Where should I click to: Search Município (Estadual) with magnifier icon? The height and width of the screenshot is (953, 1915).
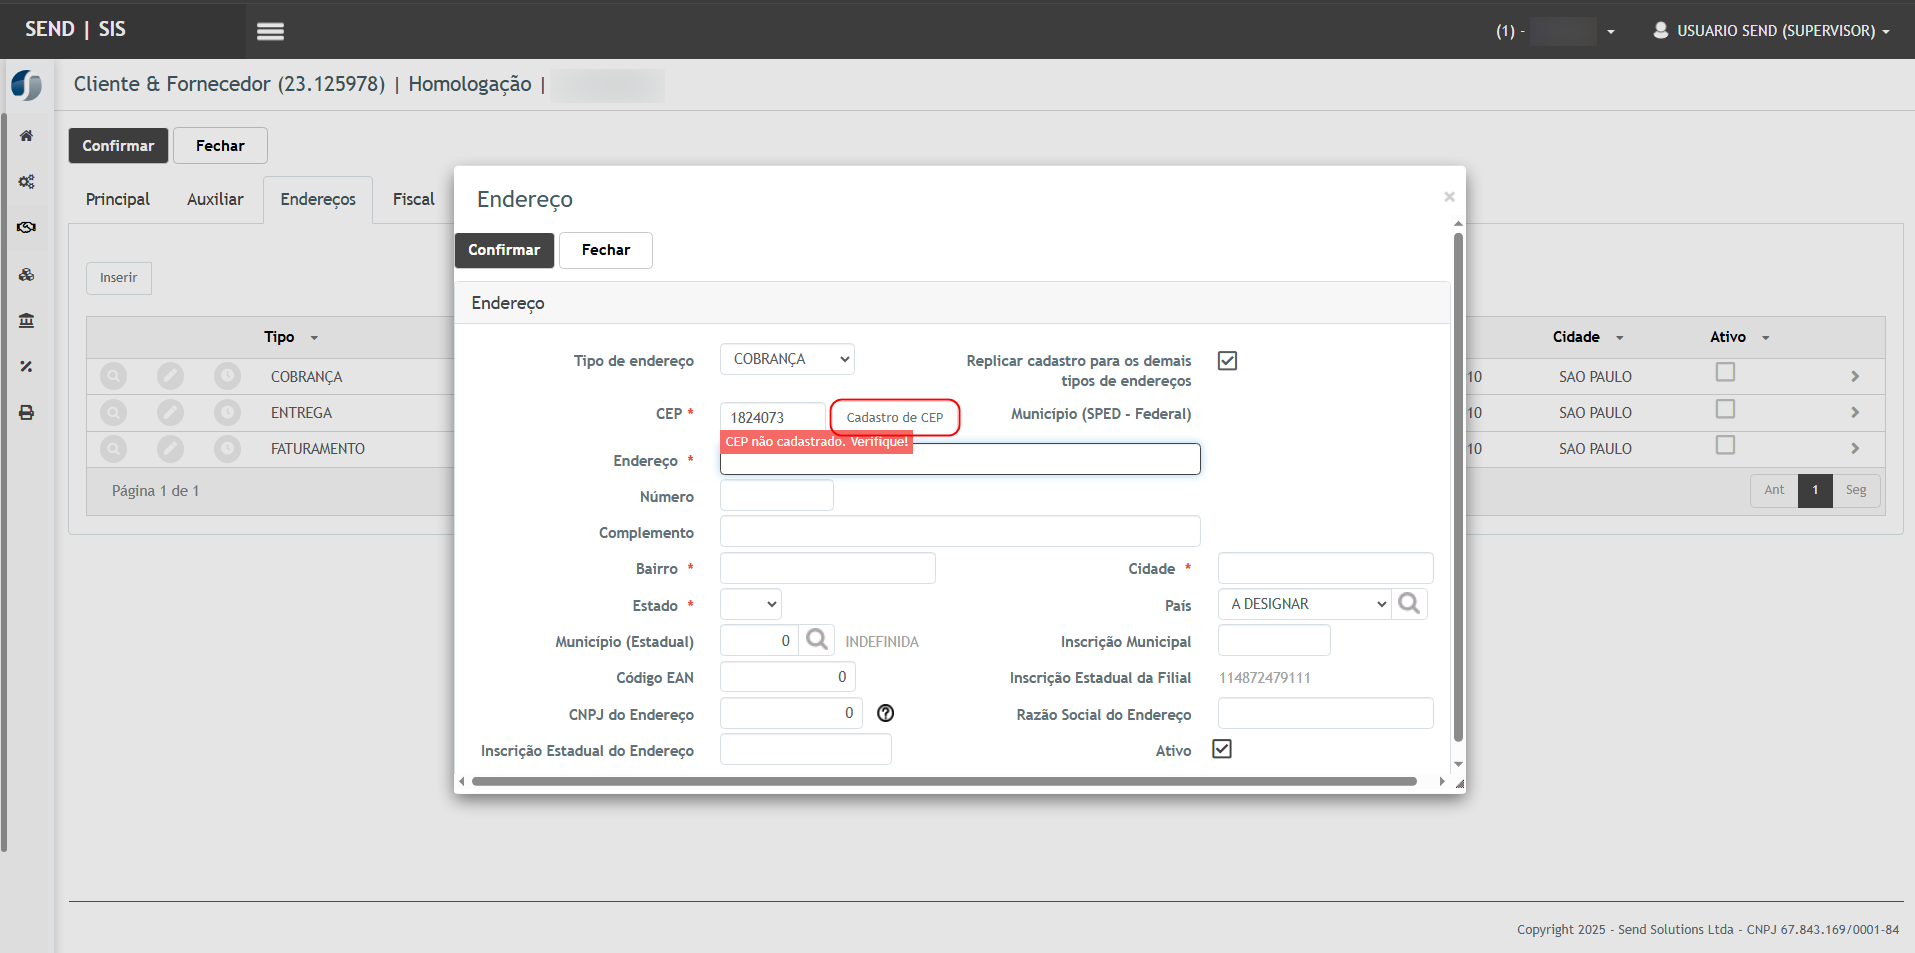(817, 640)
